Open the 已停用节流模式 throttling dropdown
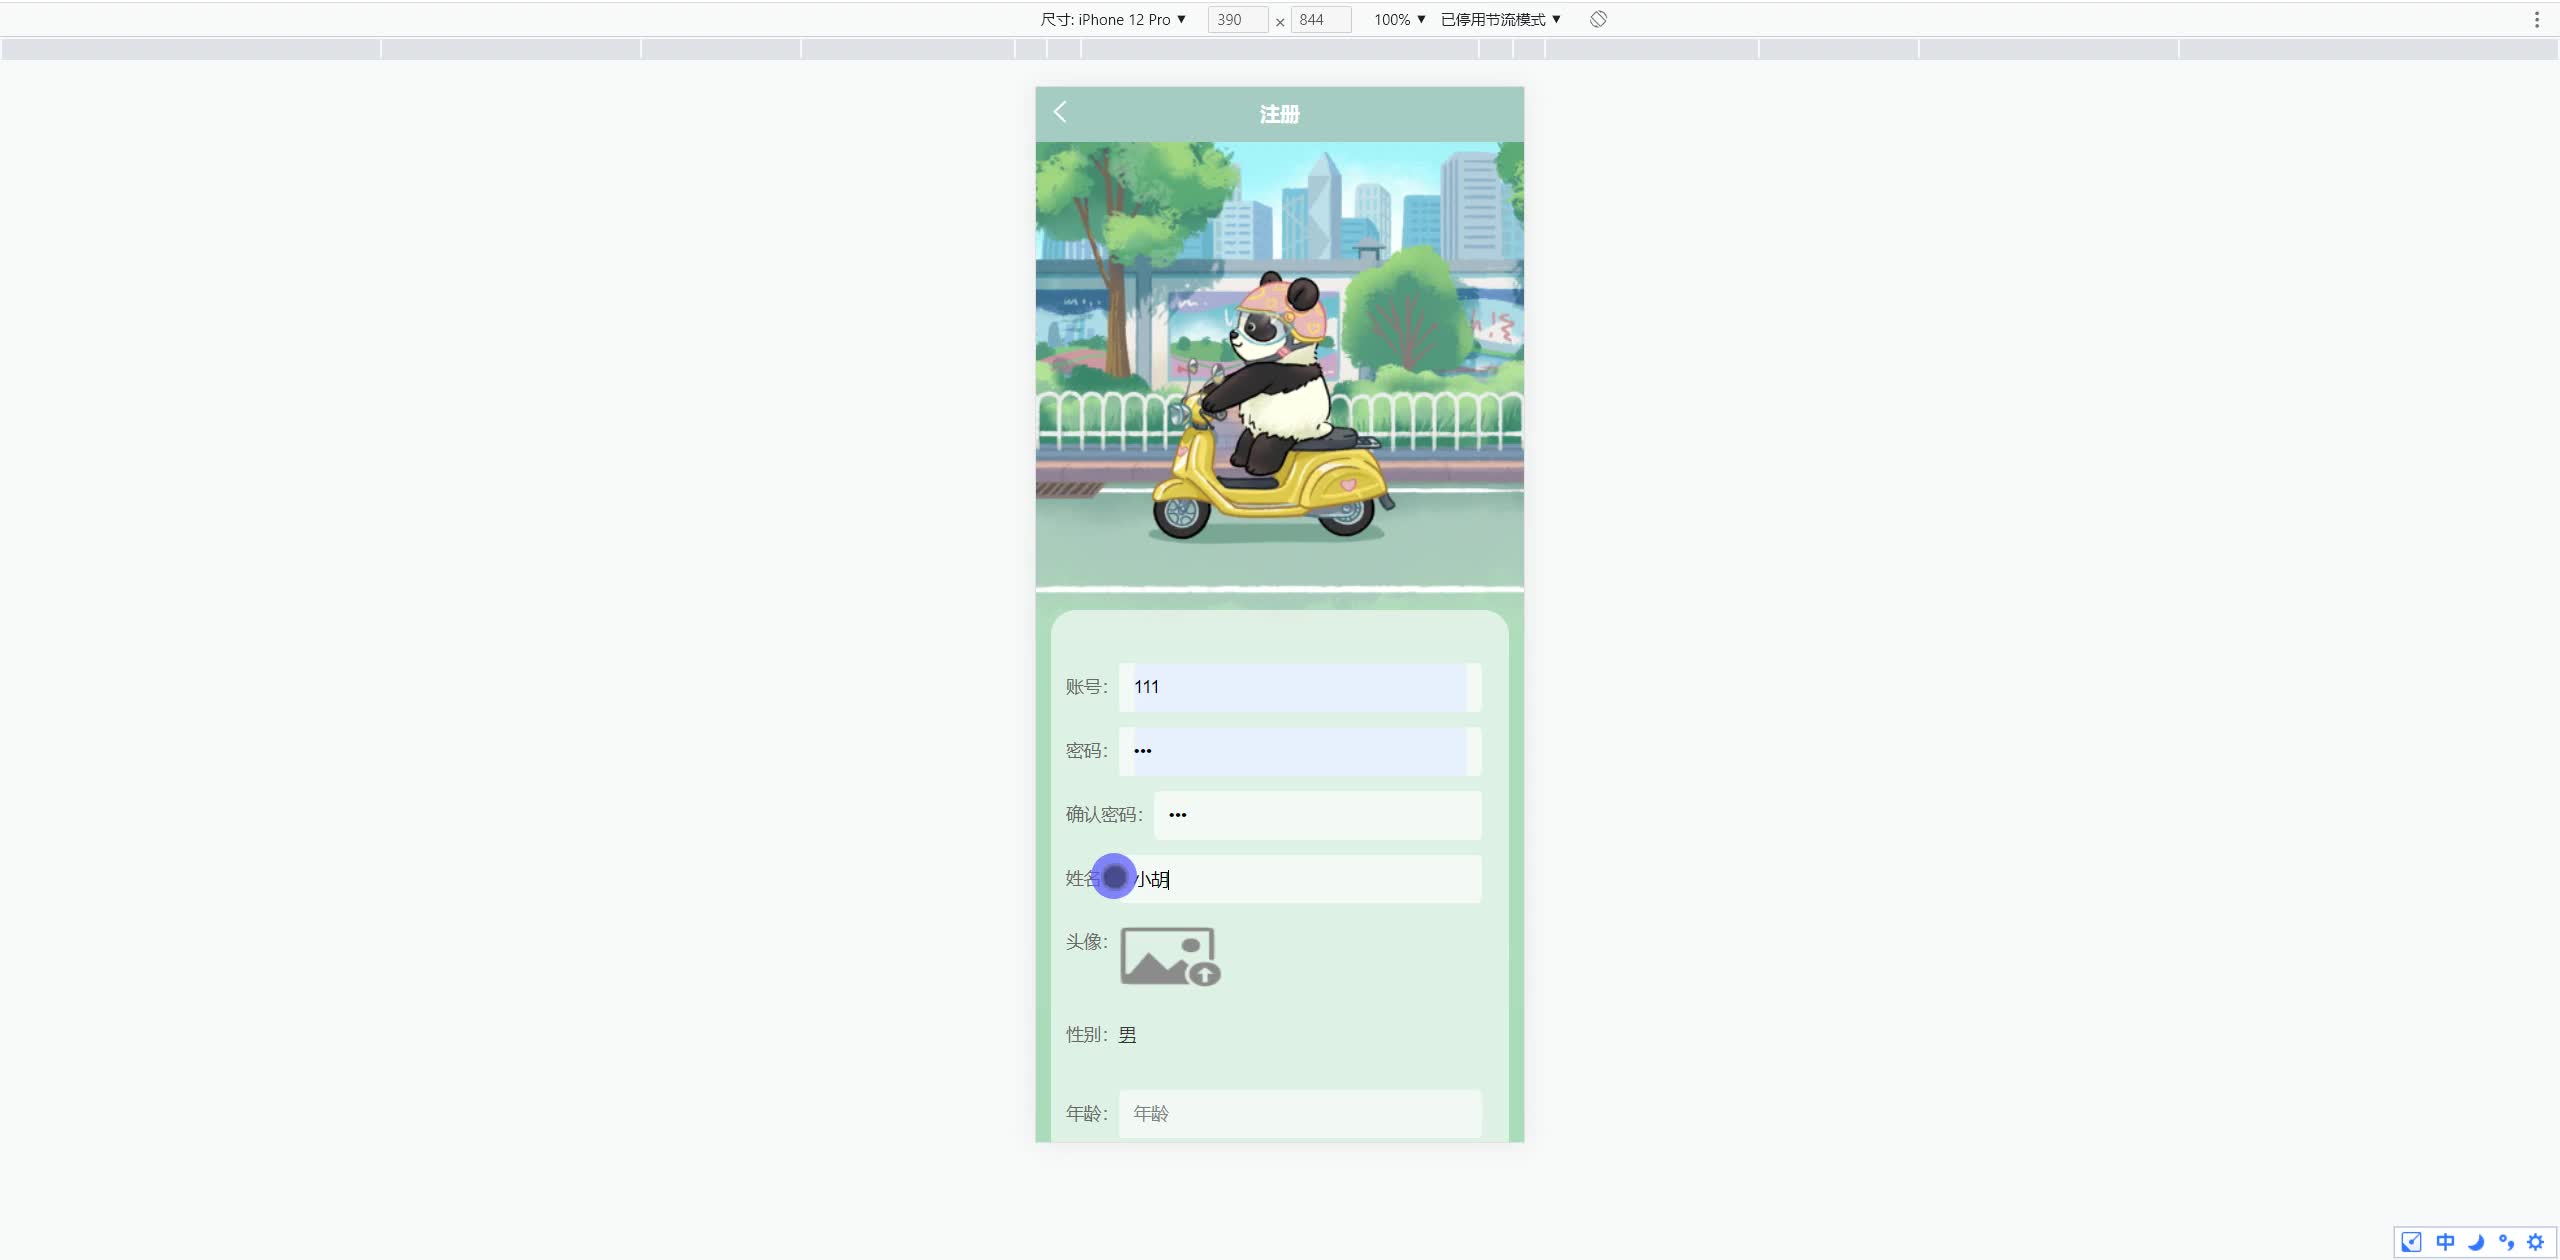The width and height of the screenshot is (2560, 1260). (1500, 19)
